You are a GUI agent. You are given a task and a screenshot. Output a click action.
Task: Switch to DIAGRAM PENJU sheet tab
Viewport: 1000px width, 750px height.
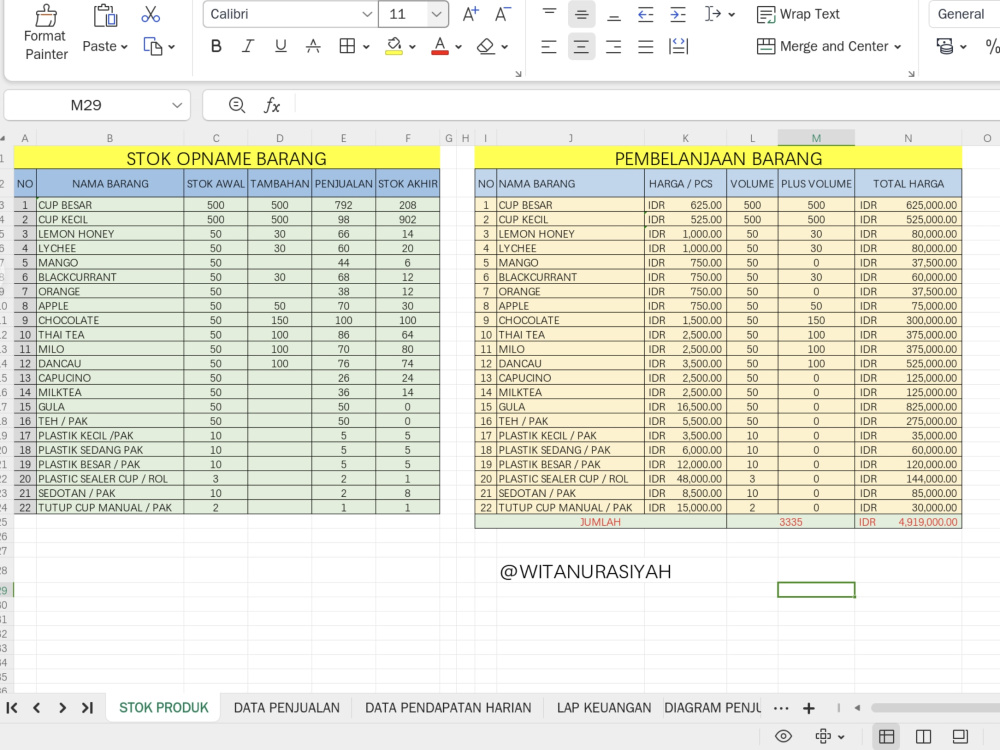(712, 707)
